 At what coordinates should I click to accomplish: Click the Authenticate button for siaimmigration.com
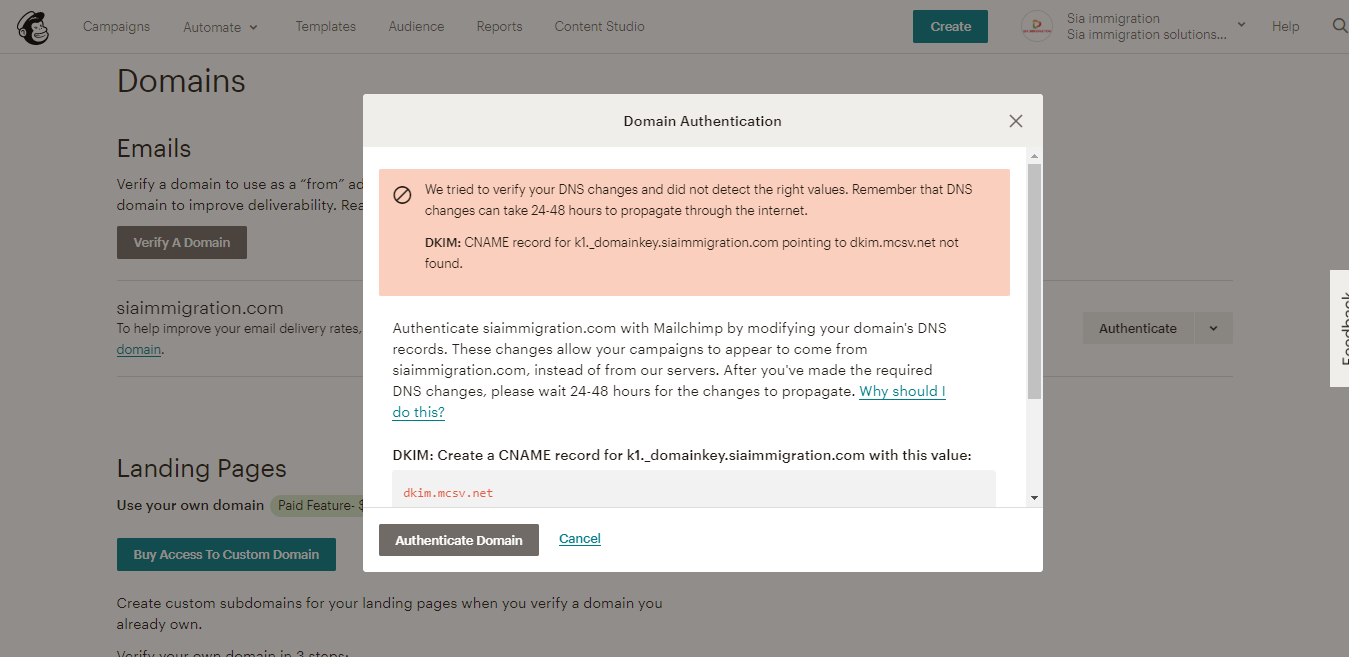coord(1138,328)
